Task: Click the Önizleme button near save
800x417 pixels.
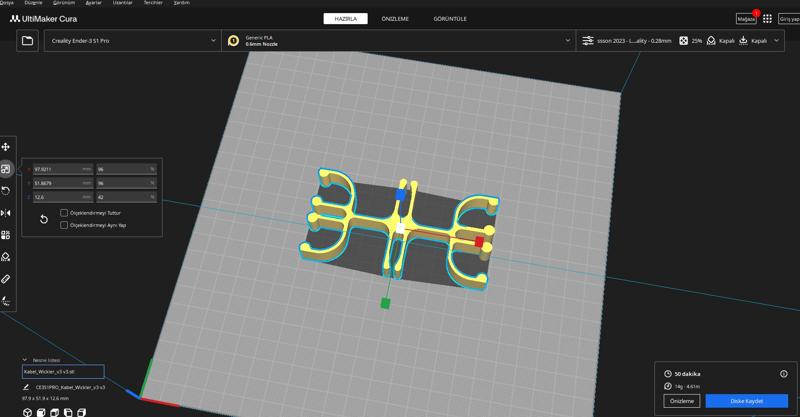Action: tap(682, 401)
